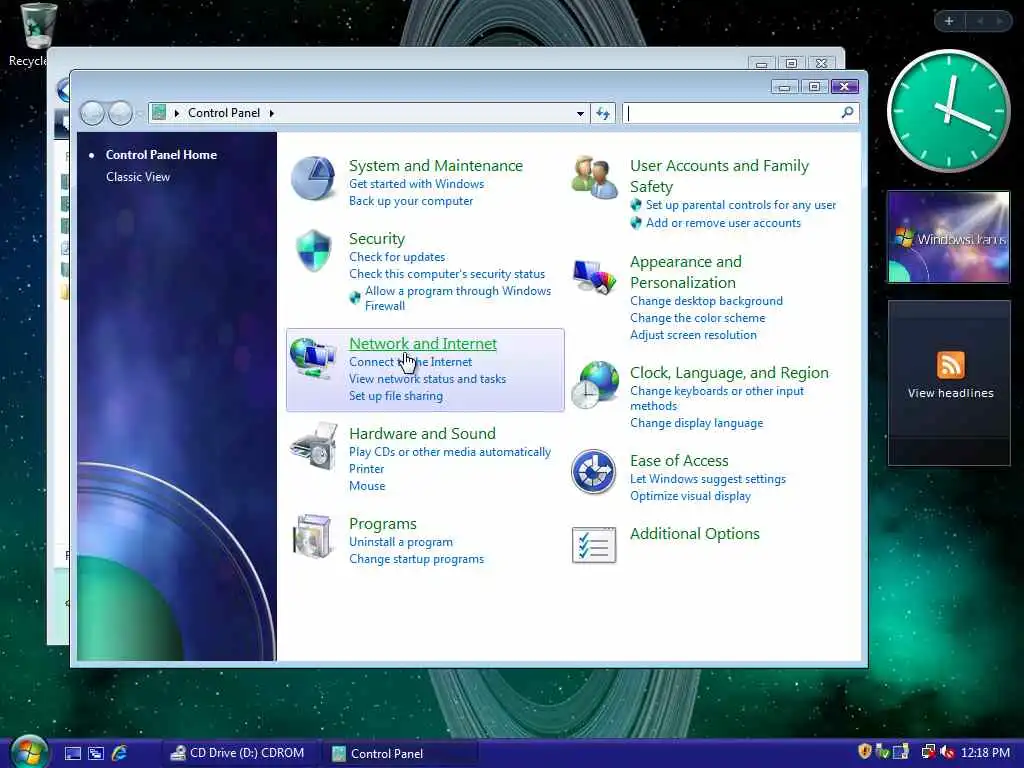1024x768 pixels.
Task: Click the Clock, Language, and Region globe icon
Action: click(594, 385)
